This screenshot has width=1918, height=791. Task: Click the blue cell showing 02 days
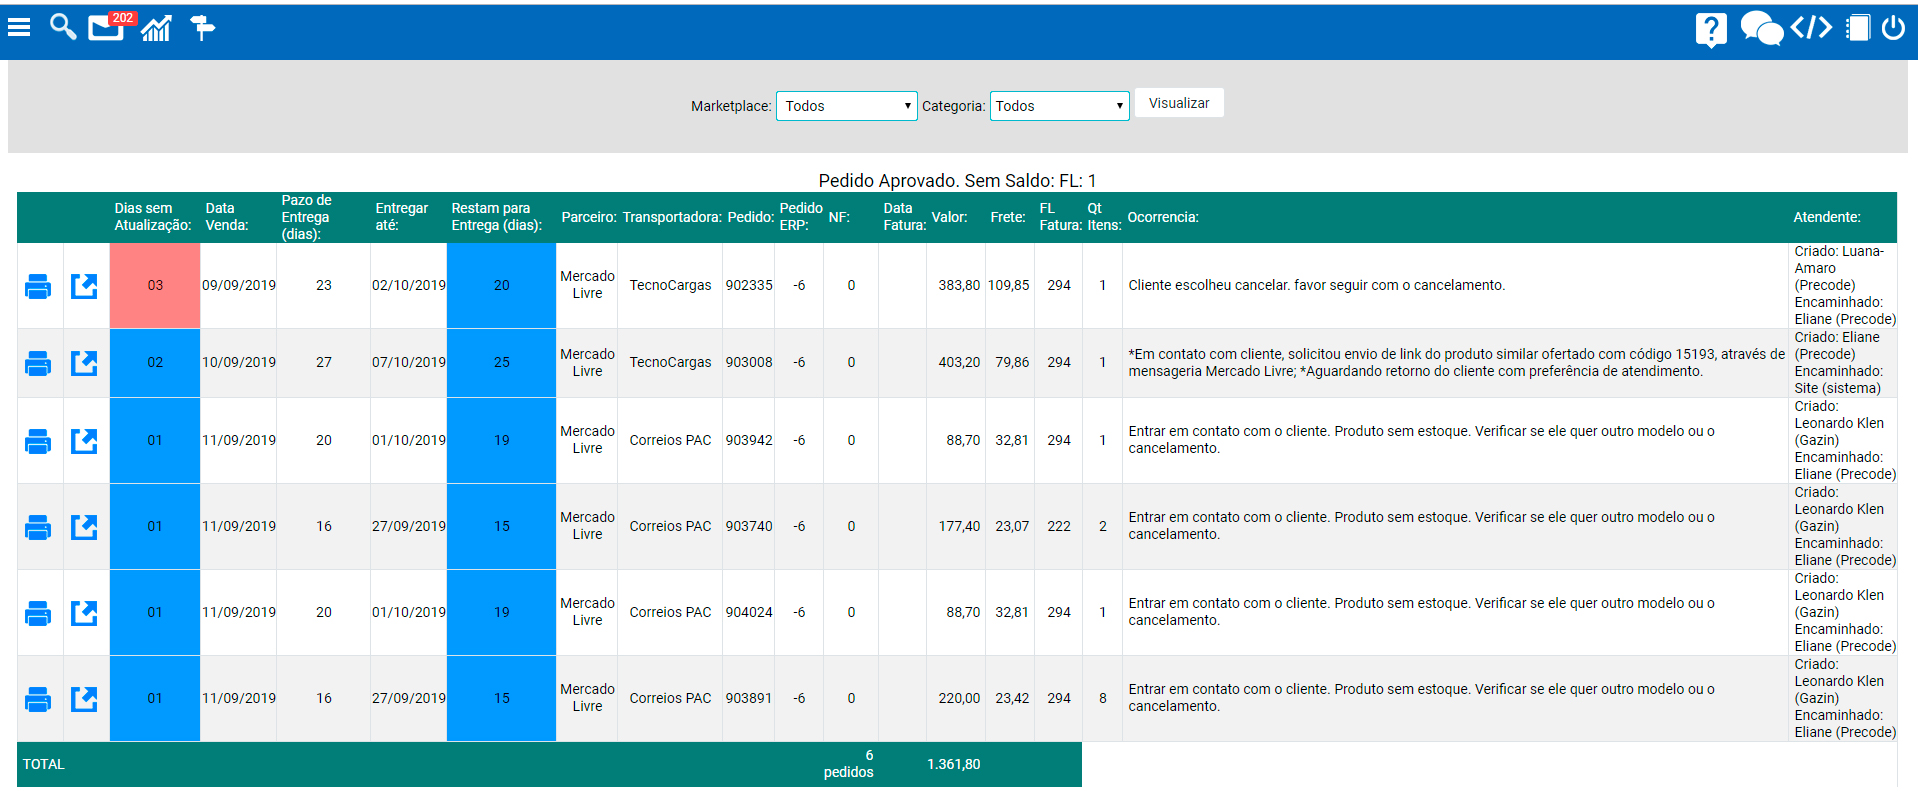click(x=155, y=363)
